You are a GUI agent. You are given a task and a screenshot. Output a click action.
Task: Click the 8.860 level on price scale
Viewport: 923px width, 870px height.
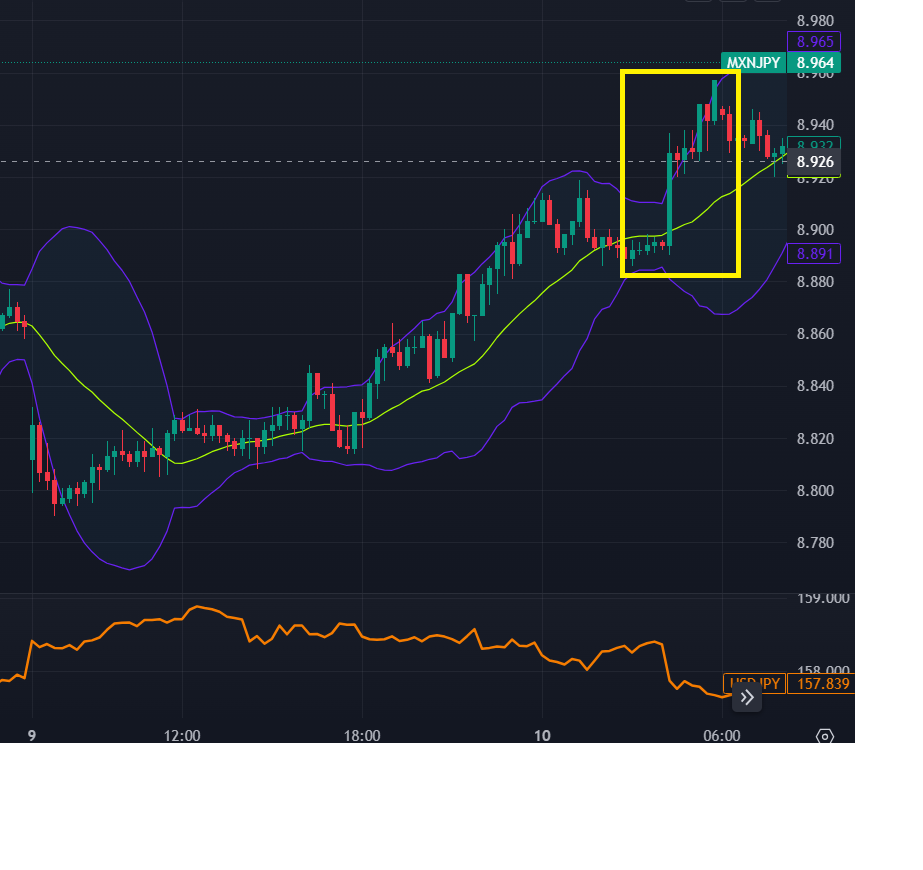coord(815,334)
